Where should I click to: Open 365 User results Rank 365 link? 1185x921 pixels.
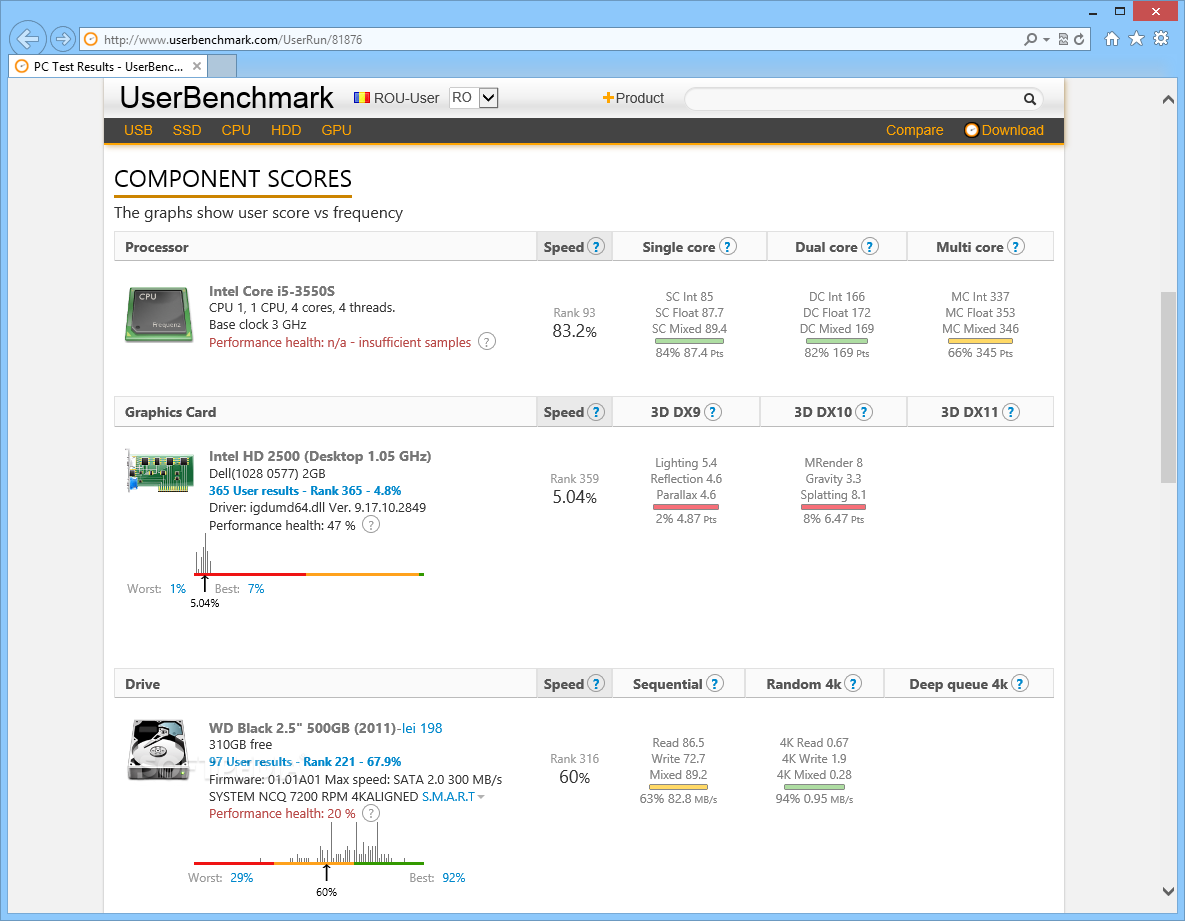click(305, 490)
